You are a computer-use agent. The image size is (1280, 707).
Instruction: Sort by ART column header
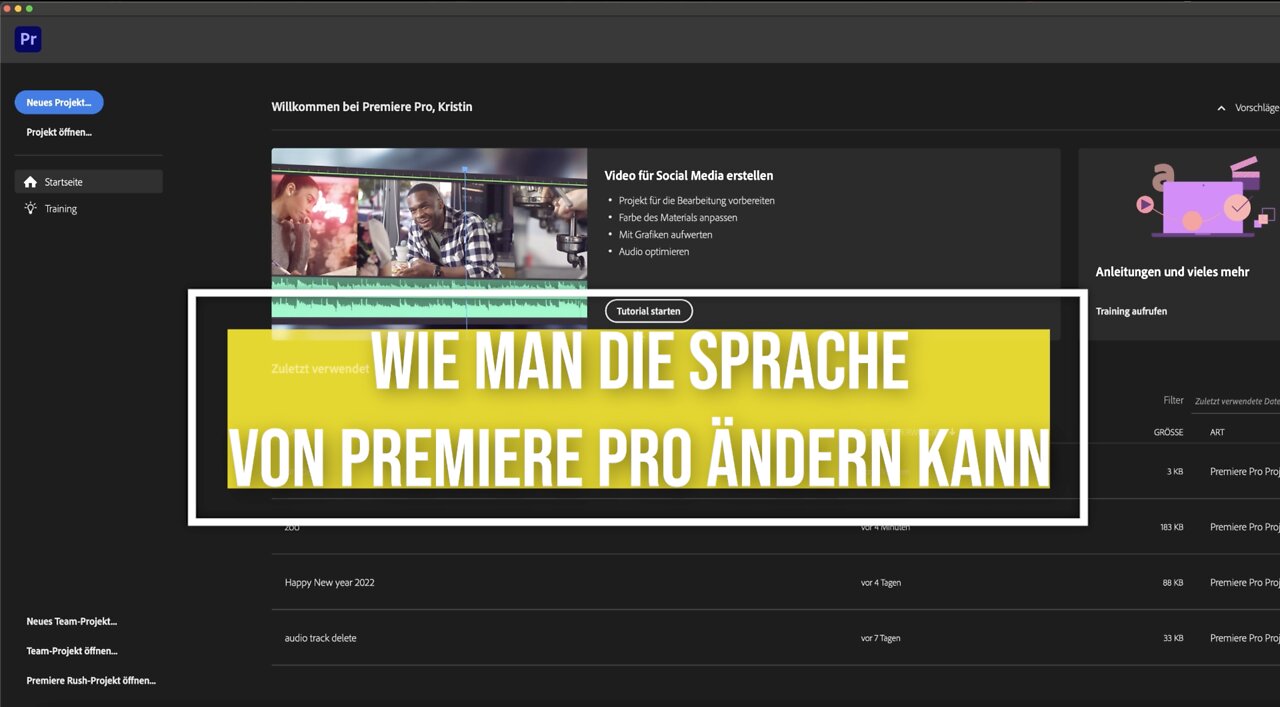(x=1217, y=432)
